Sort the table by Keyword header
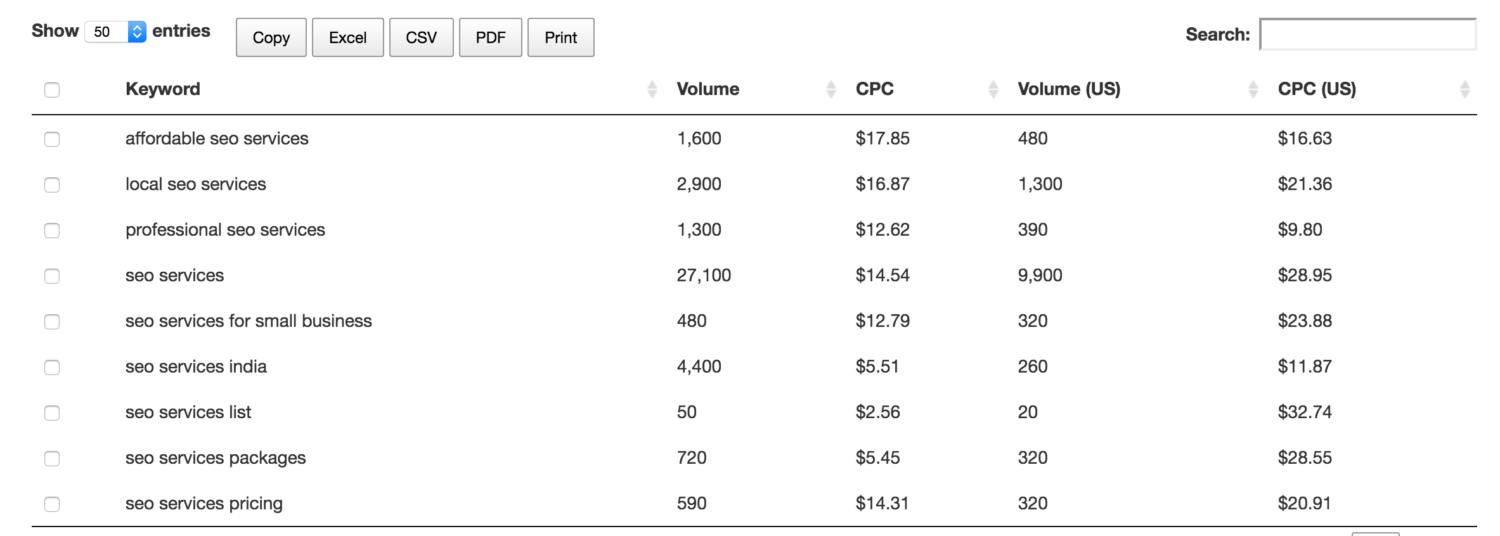The height and width of the screenshot is (536, 1500). click(x=163, y=89)
